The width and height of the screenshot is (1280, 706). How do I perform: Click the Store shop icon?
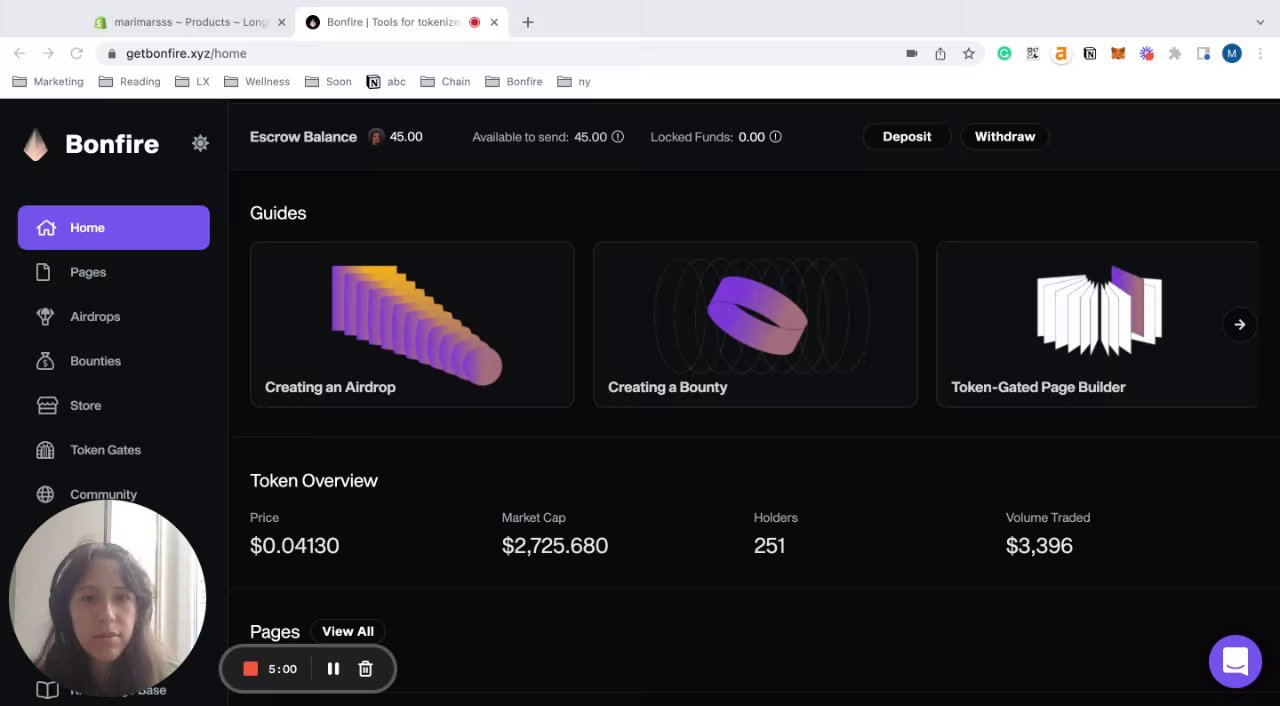pyautogui.click(x=47, y=405)
